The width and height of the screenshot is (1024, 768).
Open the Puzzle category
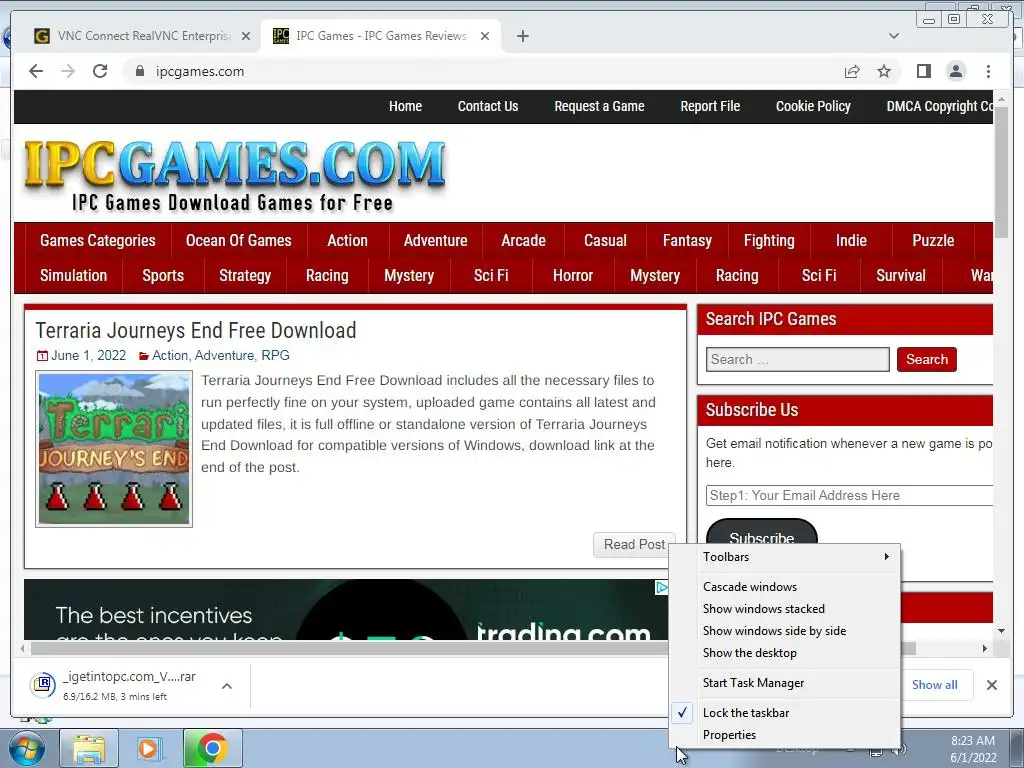tap(933, 240)
